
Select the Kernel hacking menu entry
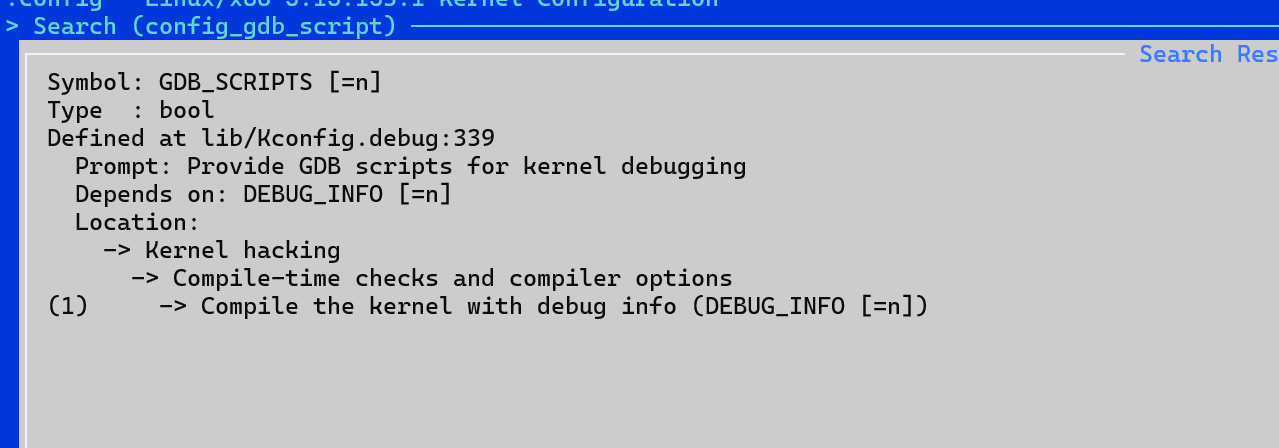[243, 250]
